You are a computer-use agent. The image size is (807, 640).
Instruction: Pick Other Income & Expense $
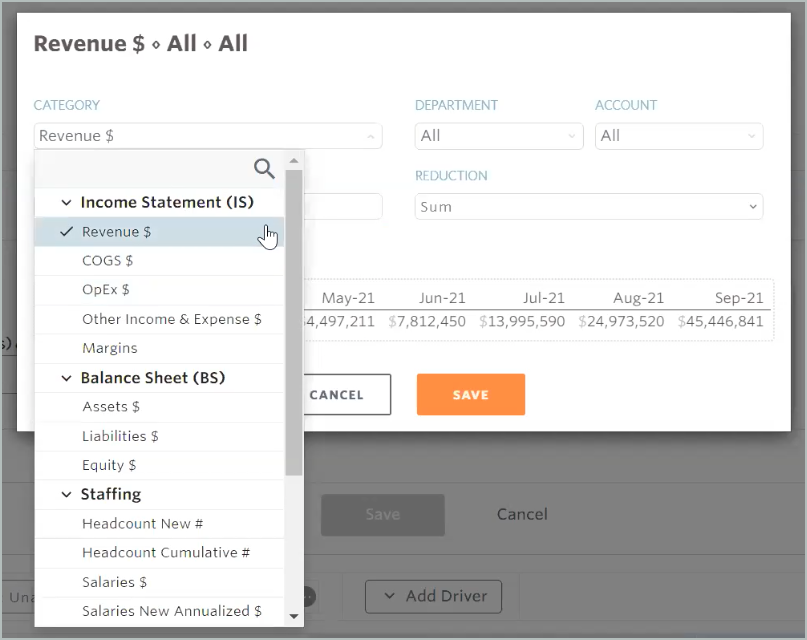coord(171,320)
